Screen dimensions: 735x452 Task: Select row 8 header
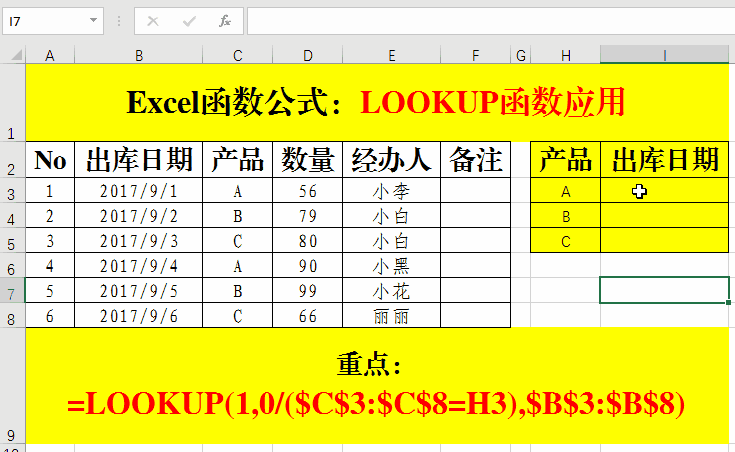(12, 315)
